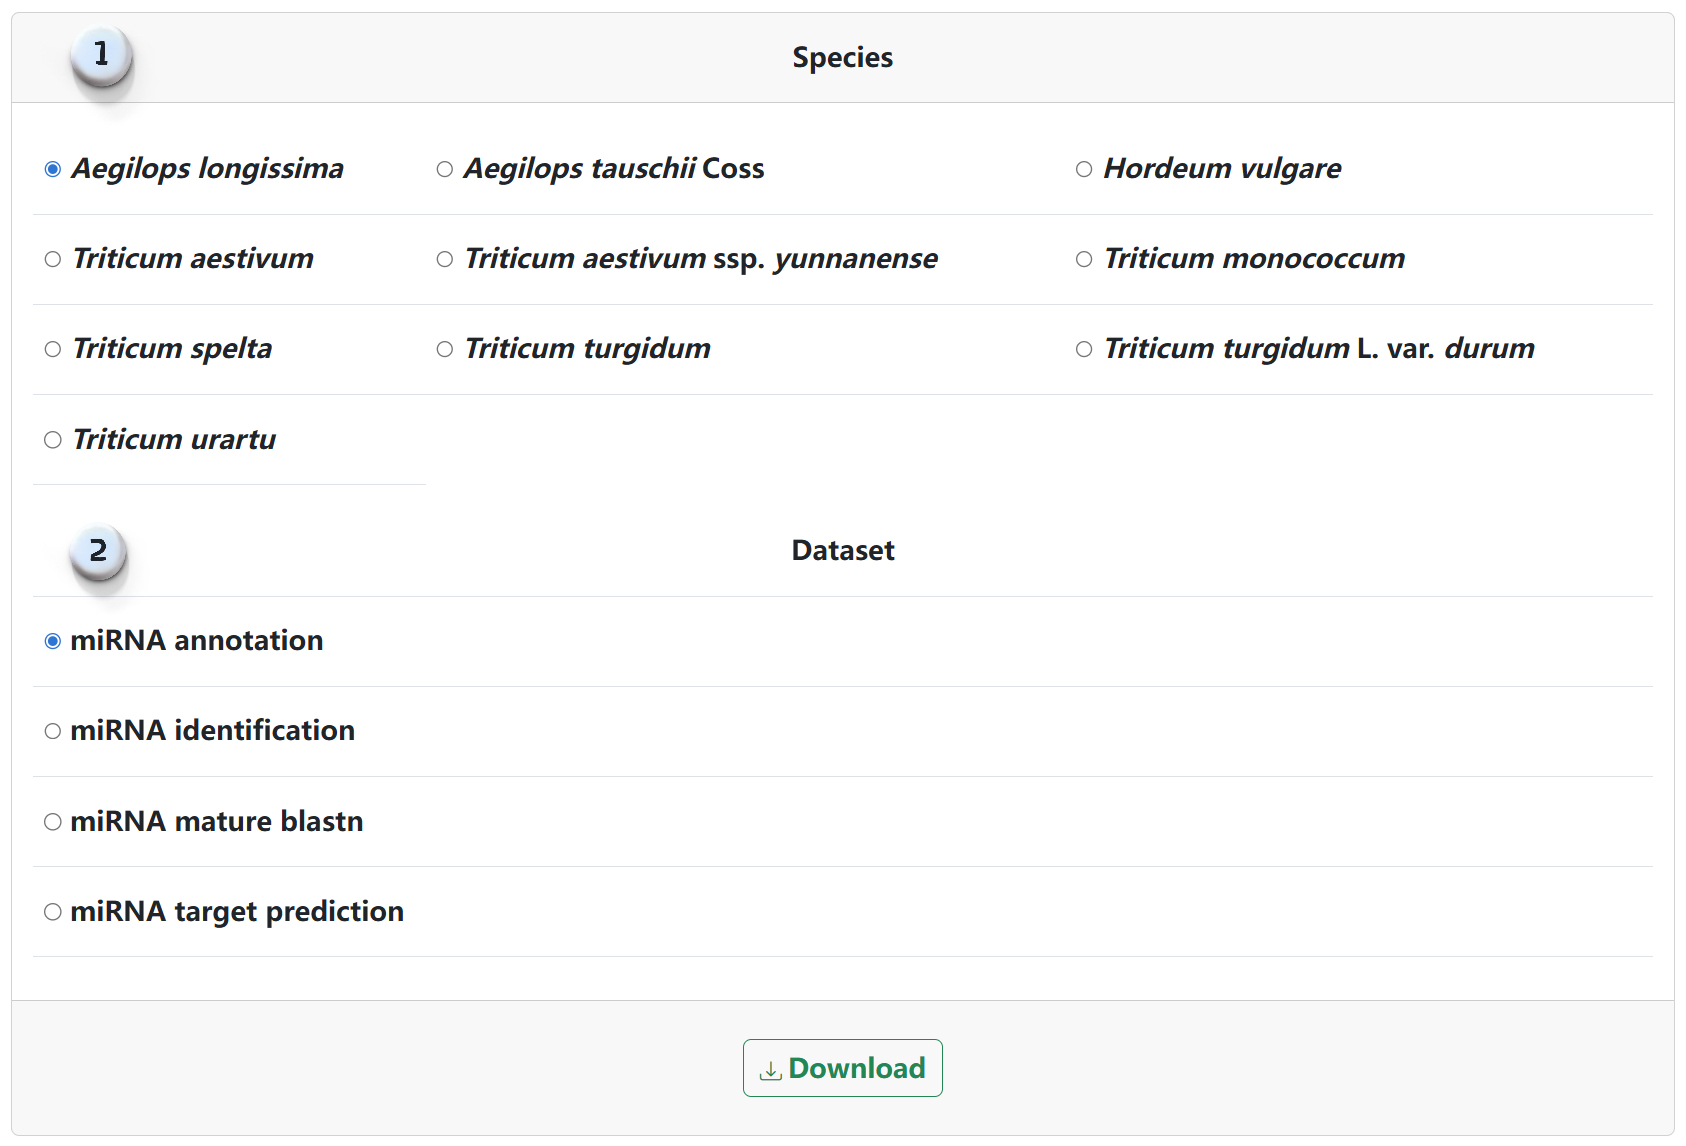Select Triticum turgidum L. var. durum
The width and height of the screenshot is (1686, 1146).
pyautogui.click(x=1084, y=349)
